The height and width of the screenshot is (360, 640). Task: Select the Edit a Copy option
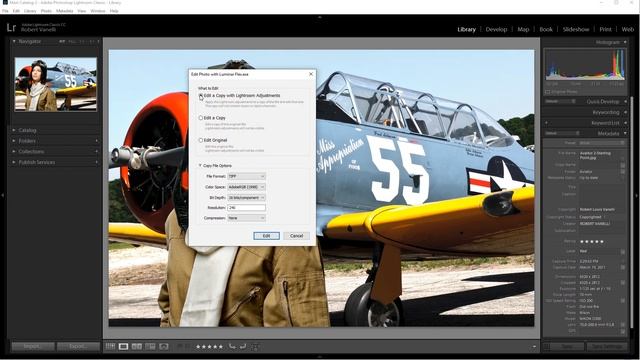(x=201, y=118)
